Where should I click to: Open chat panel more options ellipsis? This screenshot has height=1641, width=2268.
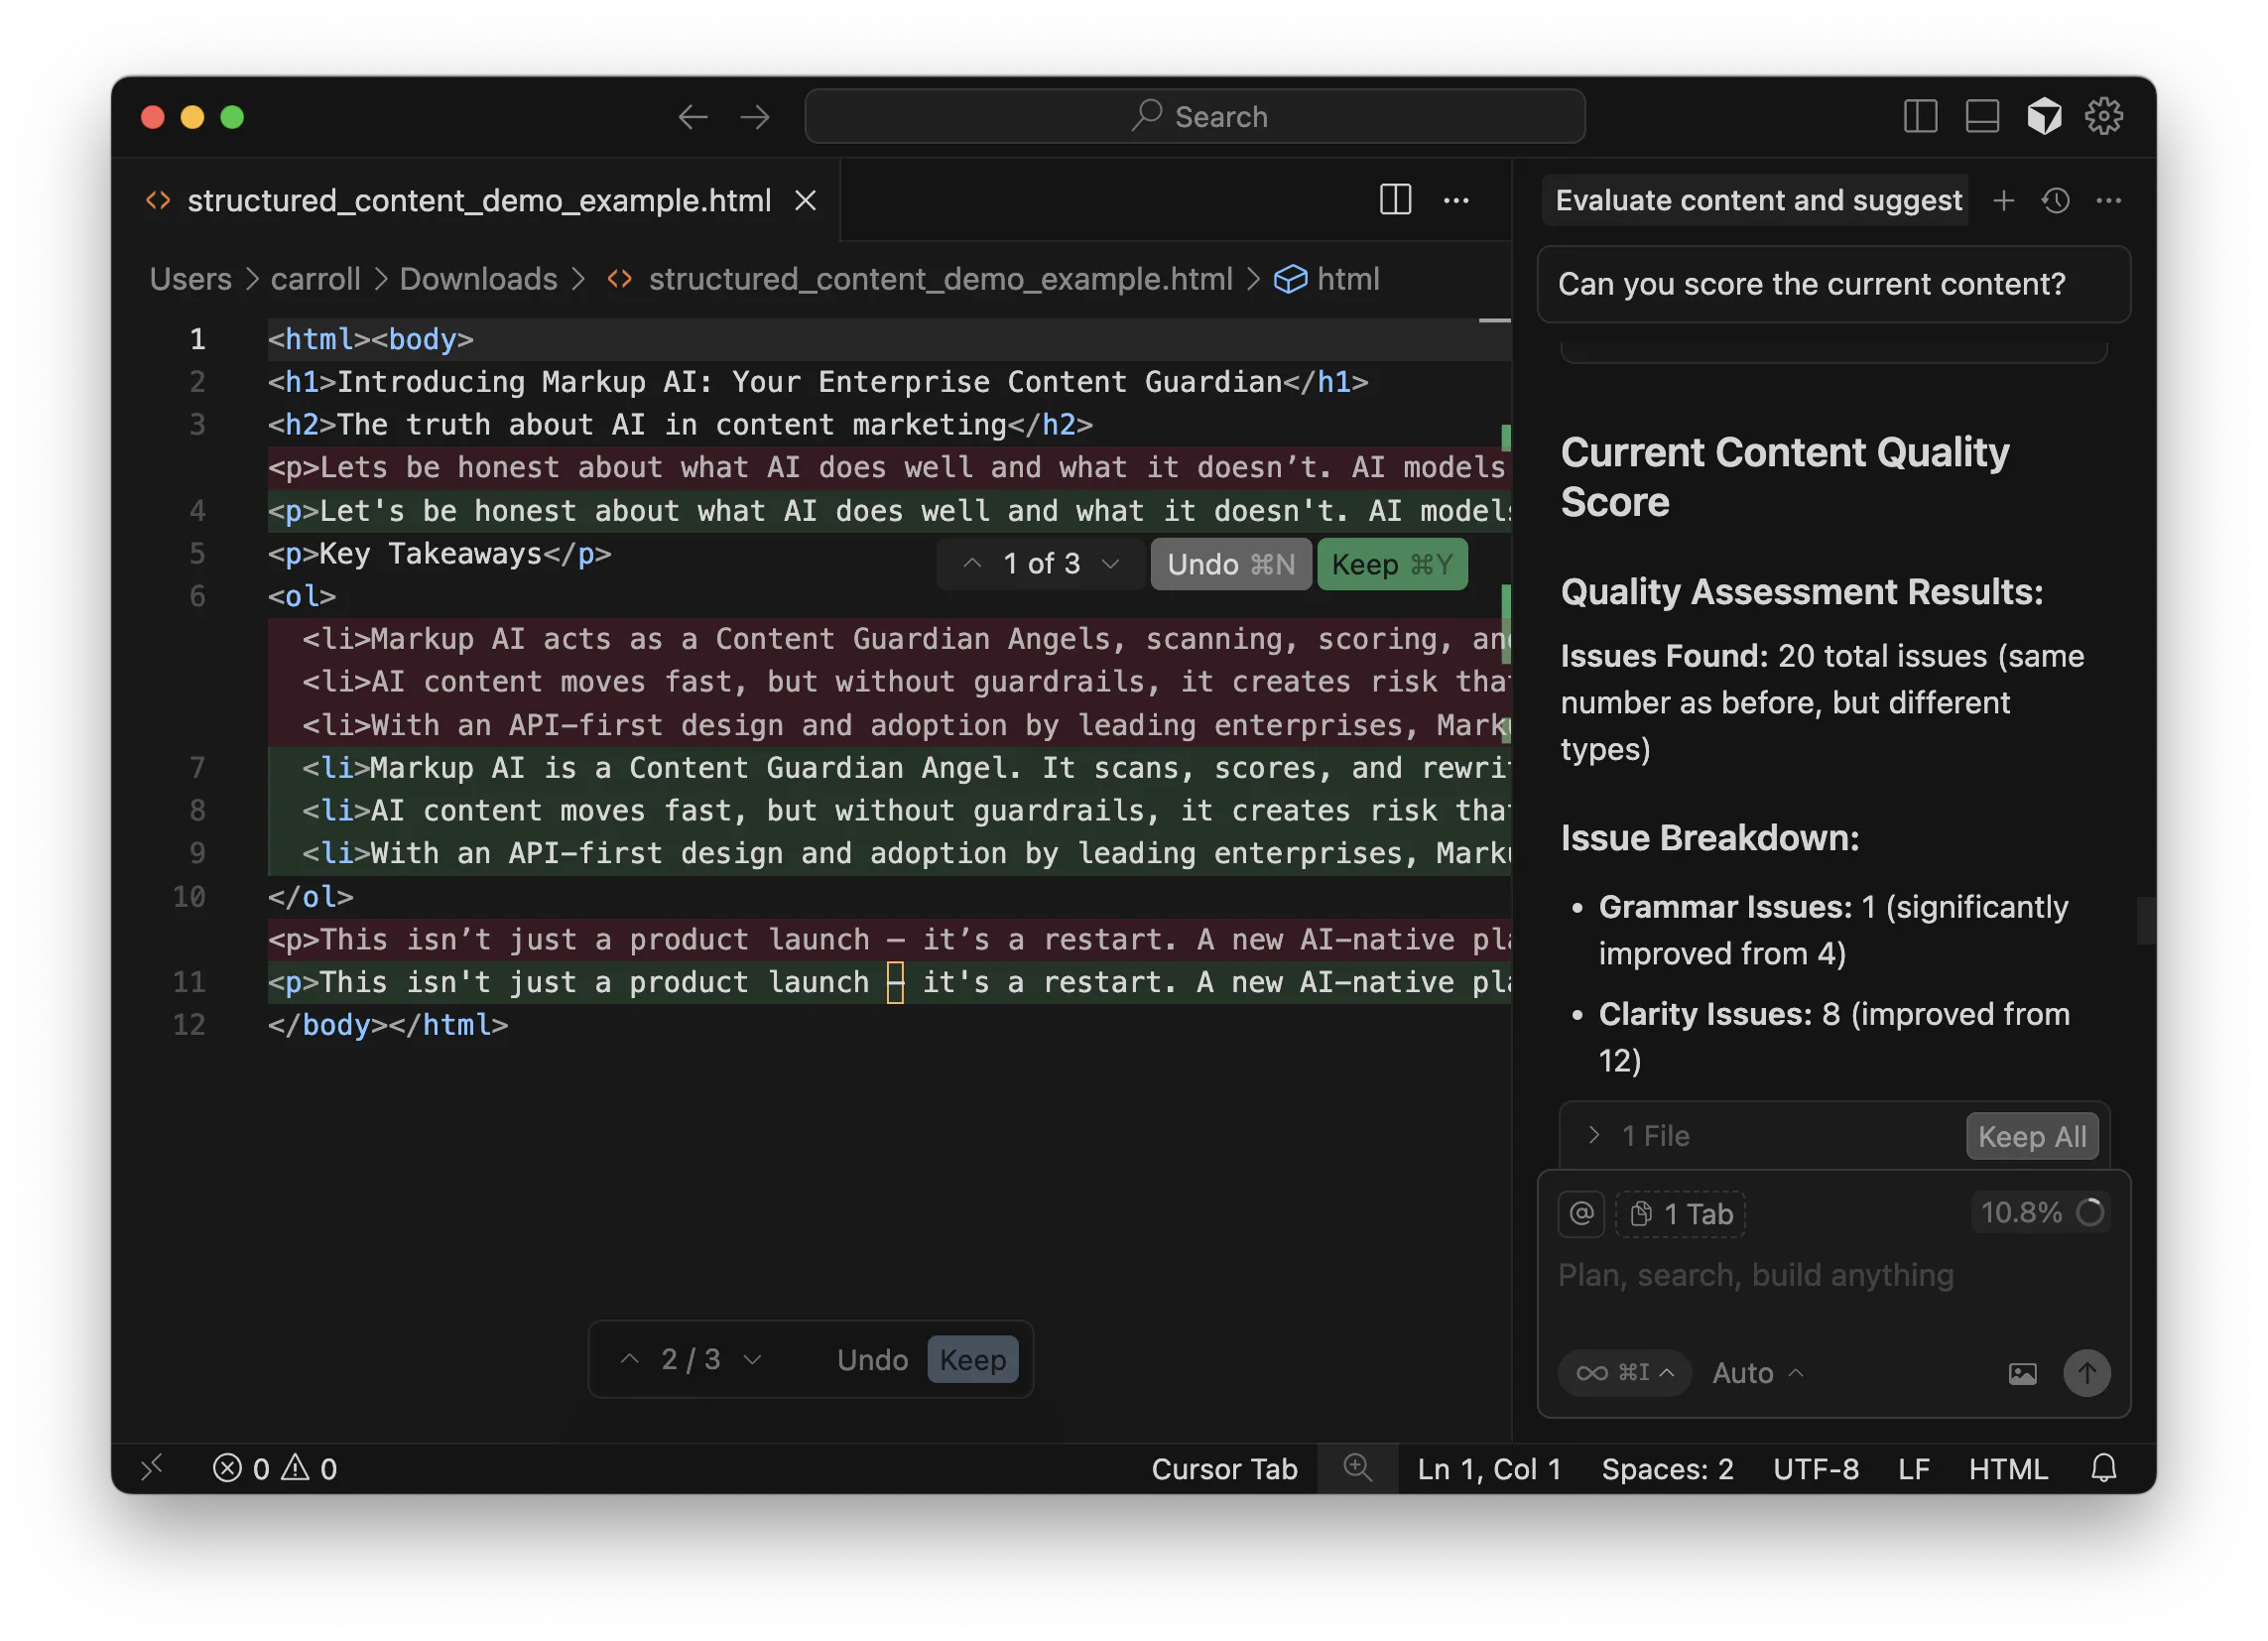[x=2109, y=201]
